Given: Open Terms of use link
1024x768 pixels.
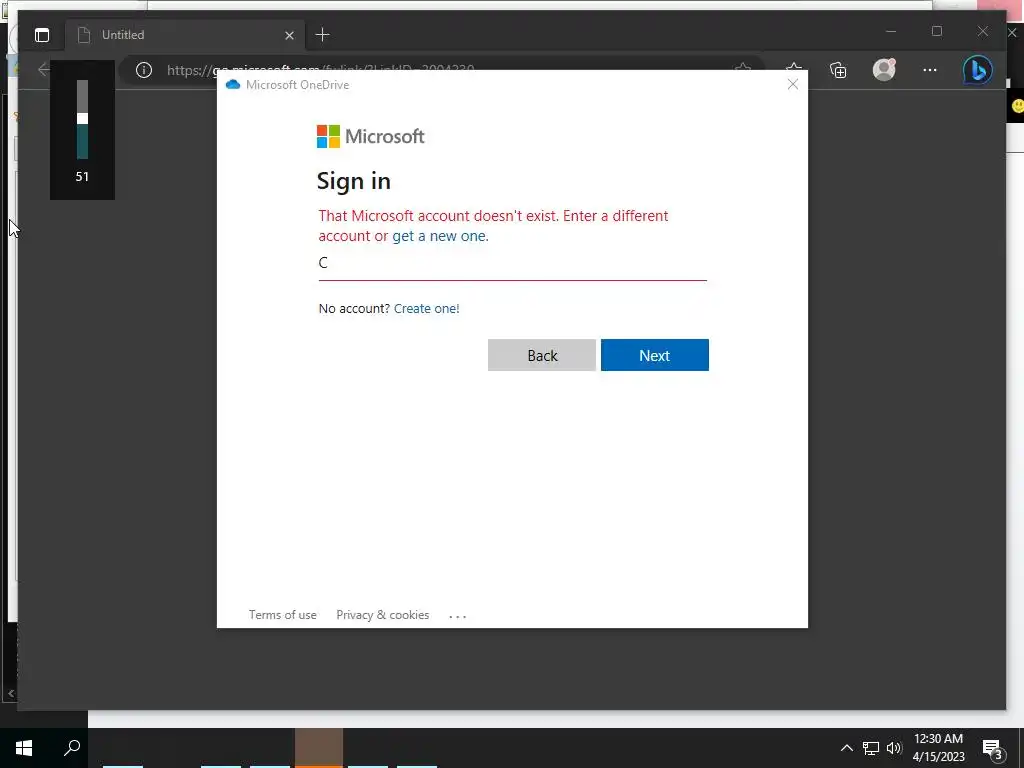Looking at the screenshot, I should 282,615.
